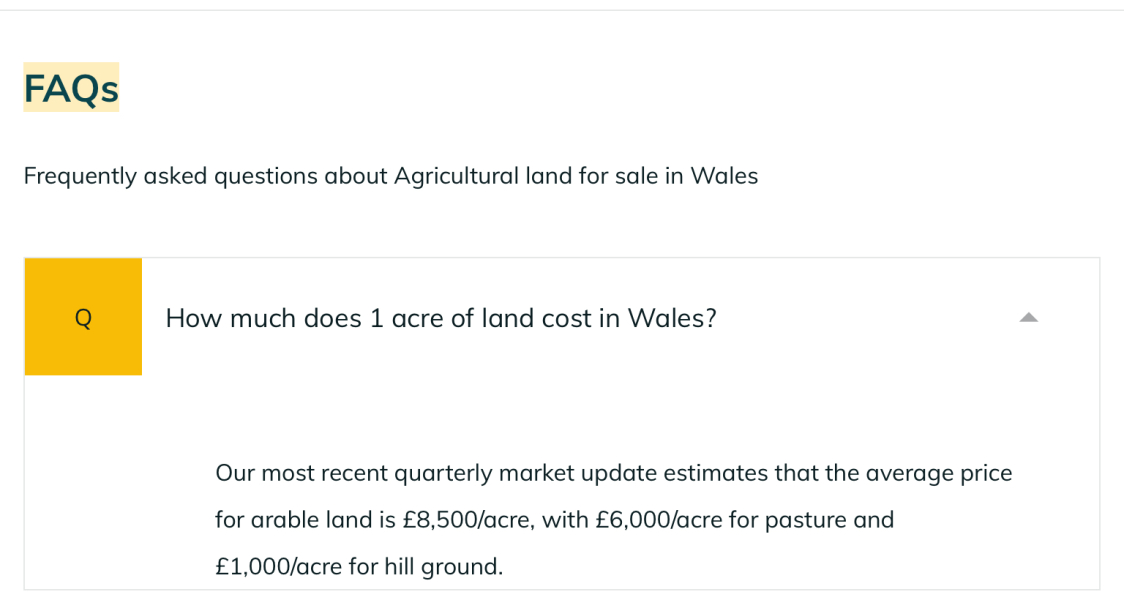Click the orange square beside the question
The height and width of the screenshot is (600, 1124).
pos(83,316)
